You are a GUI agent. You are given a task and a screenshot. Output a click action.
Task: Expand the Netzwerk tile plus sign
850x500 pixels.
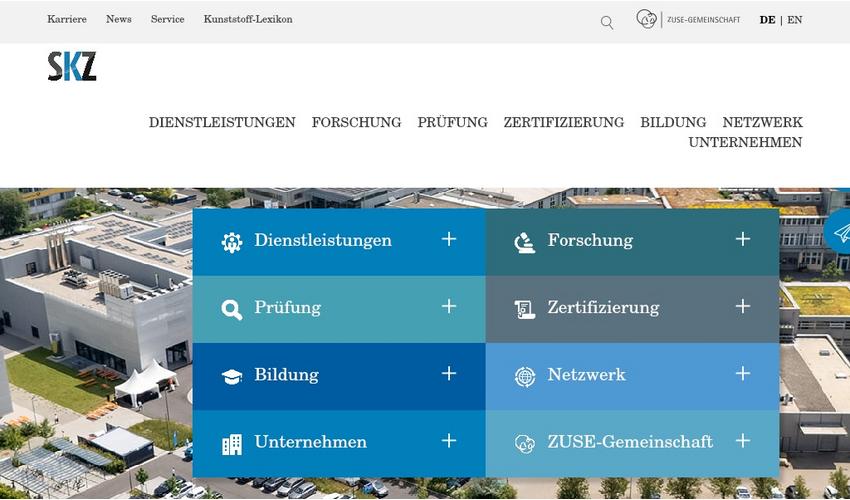pyautogui.click(x=743, y=374)
